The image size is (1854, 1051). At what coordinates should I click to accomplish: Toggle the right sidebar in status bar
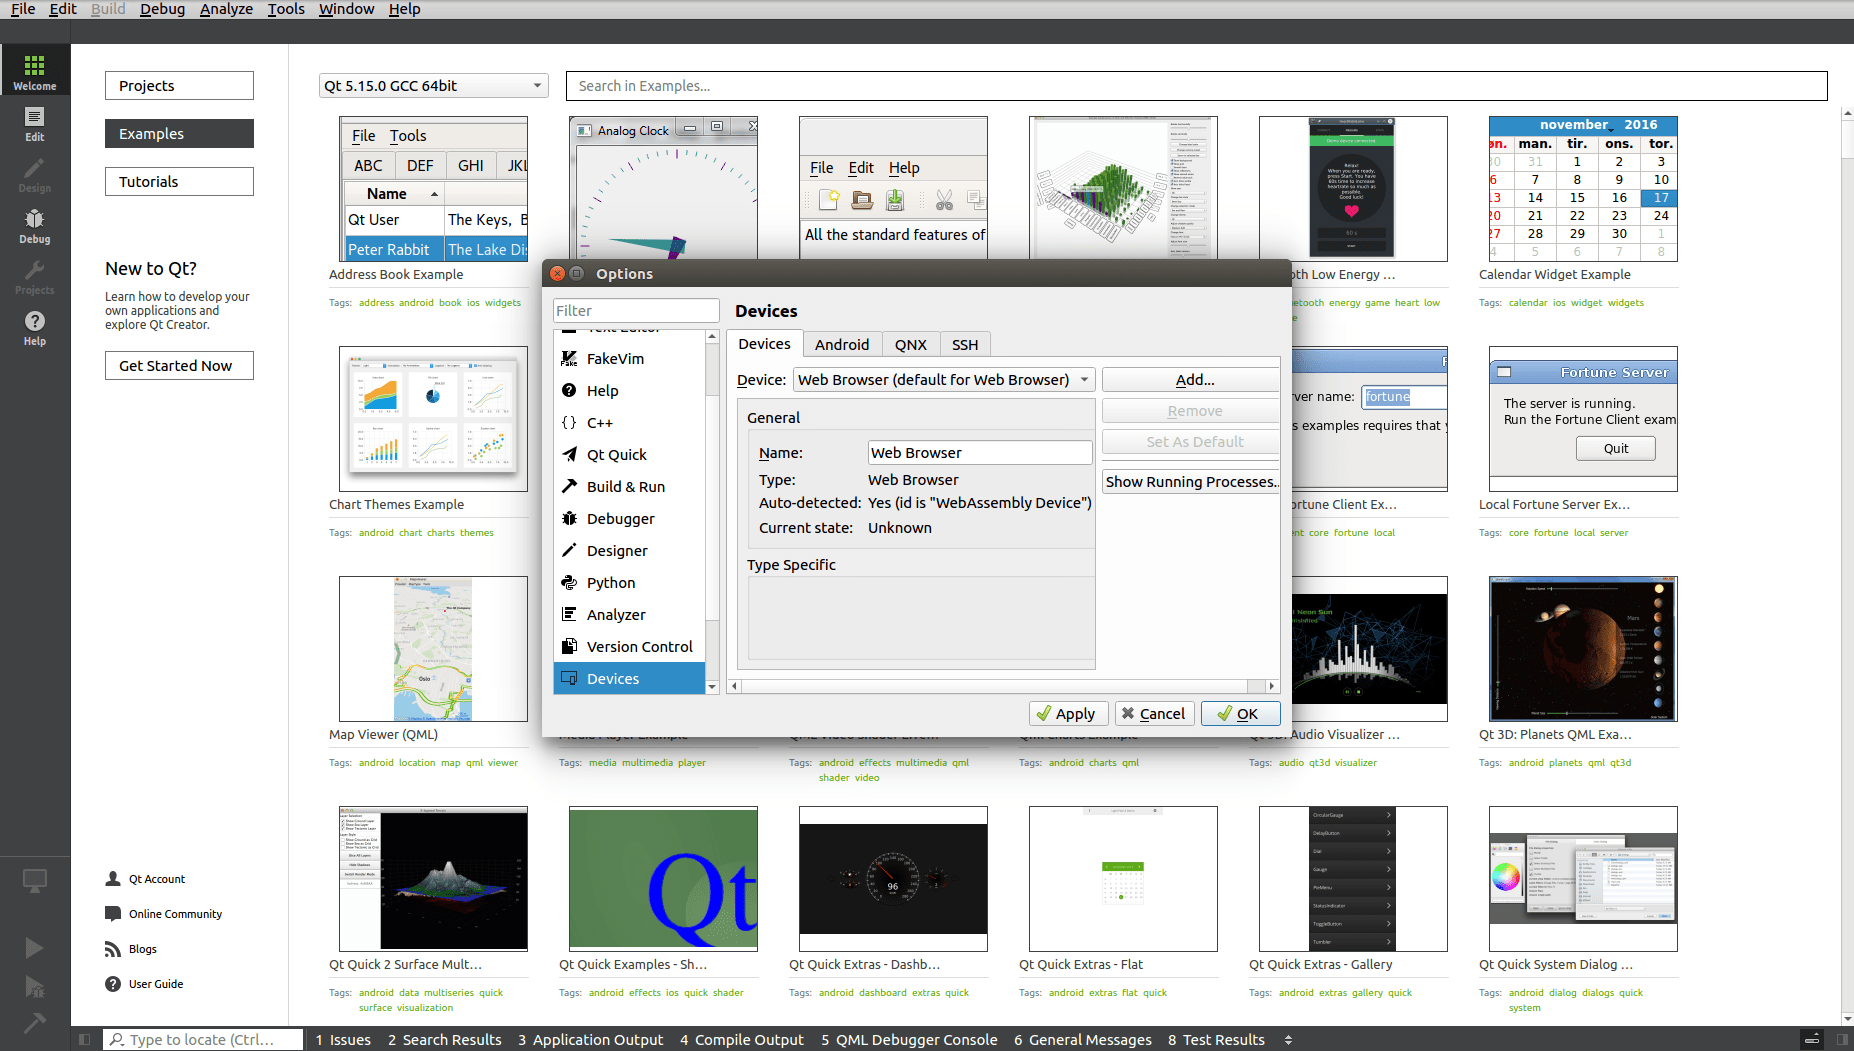click(x=1842, y=1040)
